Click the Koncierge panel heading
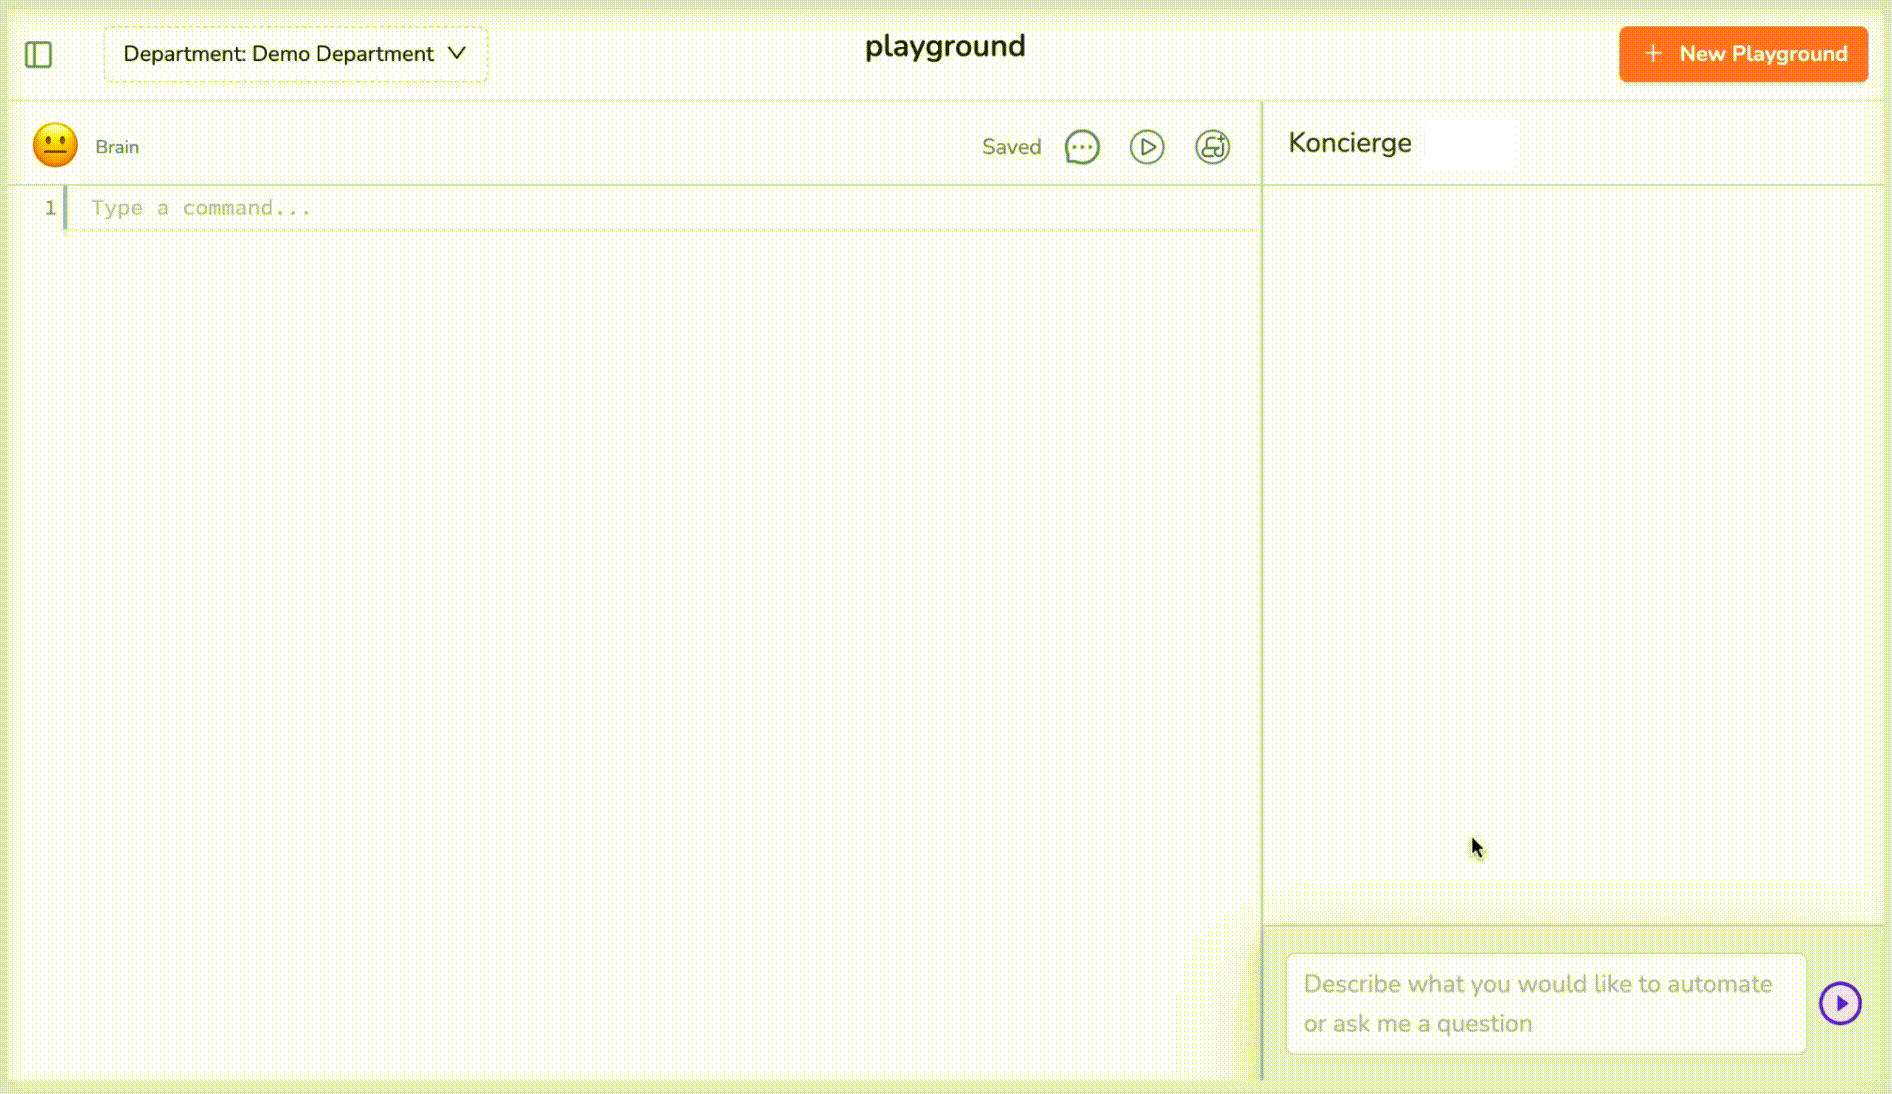 (x=1350, y=143)
